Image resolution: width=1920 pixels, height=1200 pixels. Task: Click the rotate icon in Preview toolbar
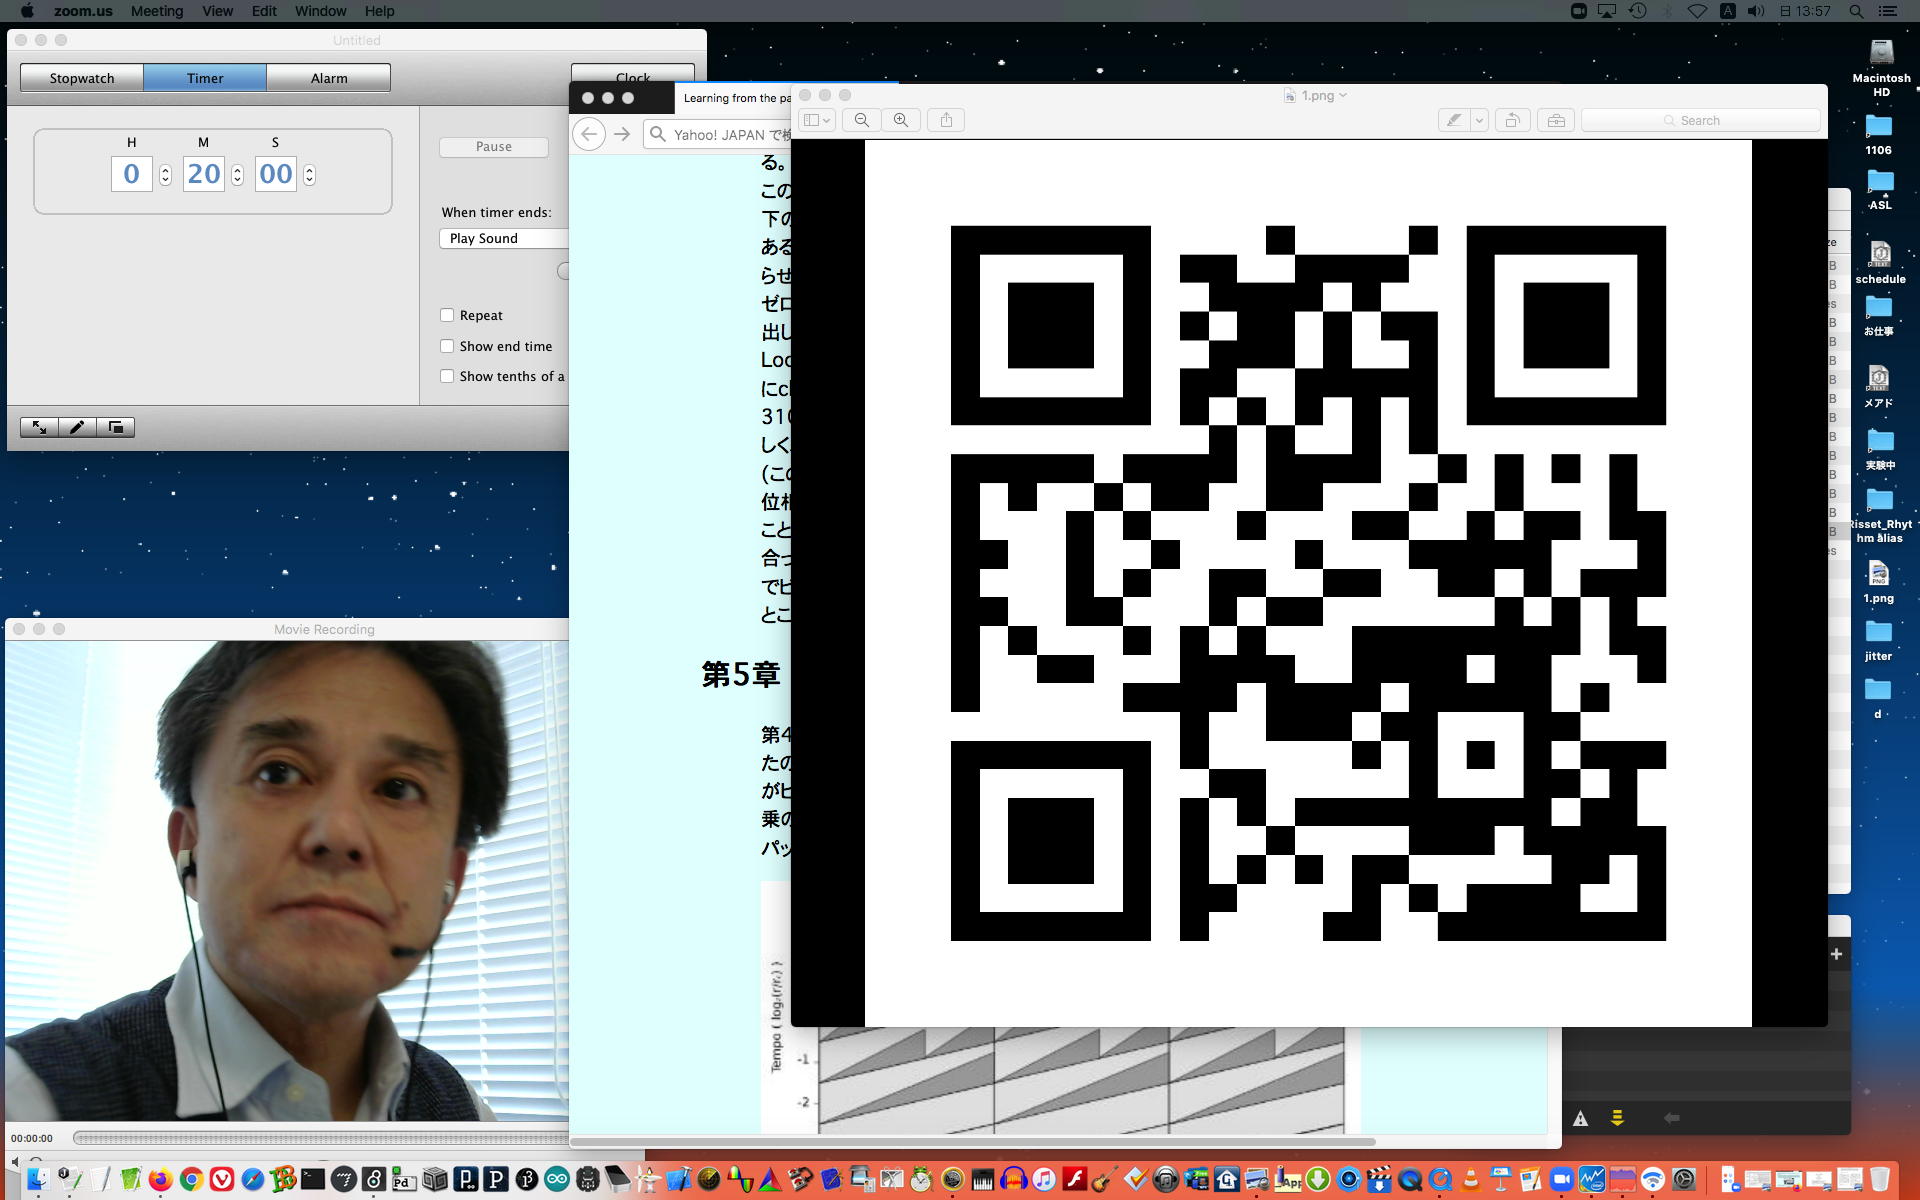coord(1513,120)
